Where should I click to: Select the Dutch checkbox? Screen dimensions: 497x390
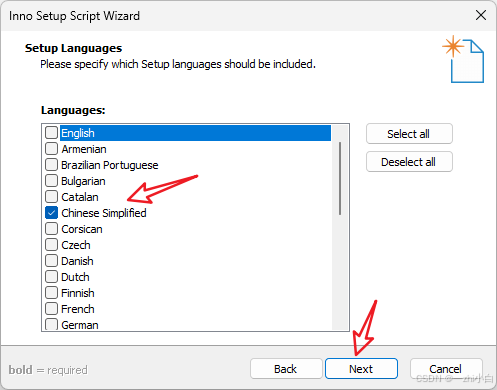(x=51, y=277)
